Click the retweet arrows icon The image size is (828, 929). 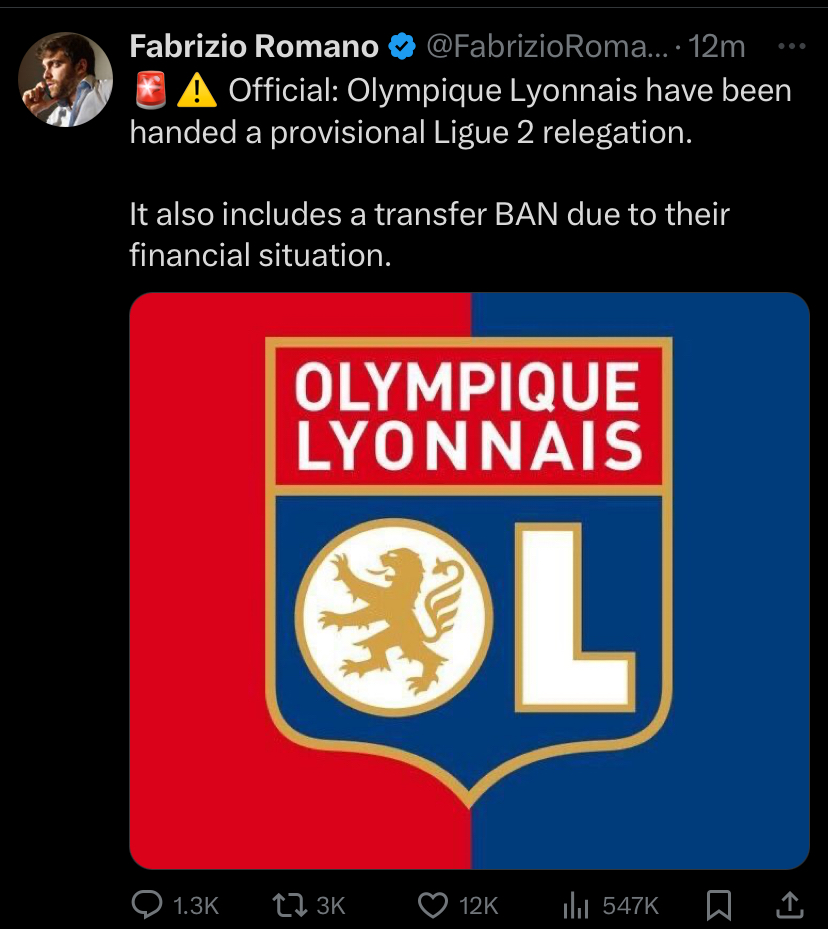[290, 905]
